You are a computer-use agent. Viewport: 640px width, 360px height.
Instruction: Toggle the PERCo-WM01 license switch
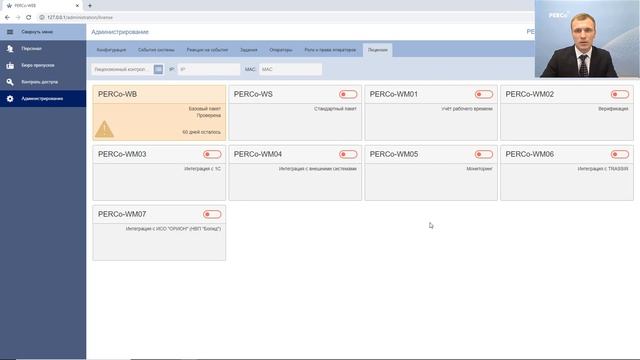(484, 94)
